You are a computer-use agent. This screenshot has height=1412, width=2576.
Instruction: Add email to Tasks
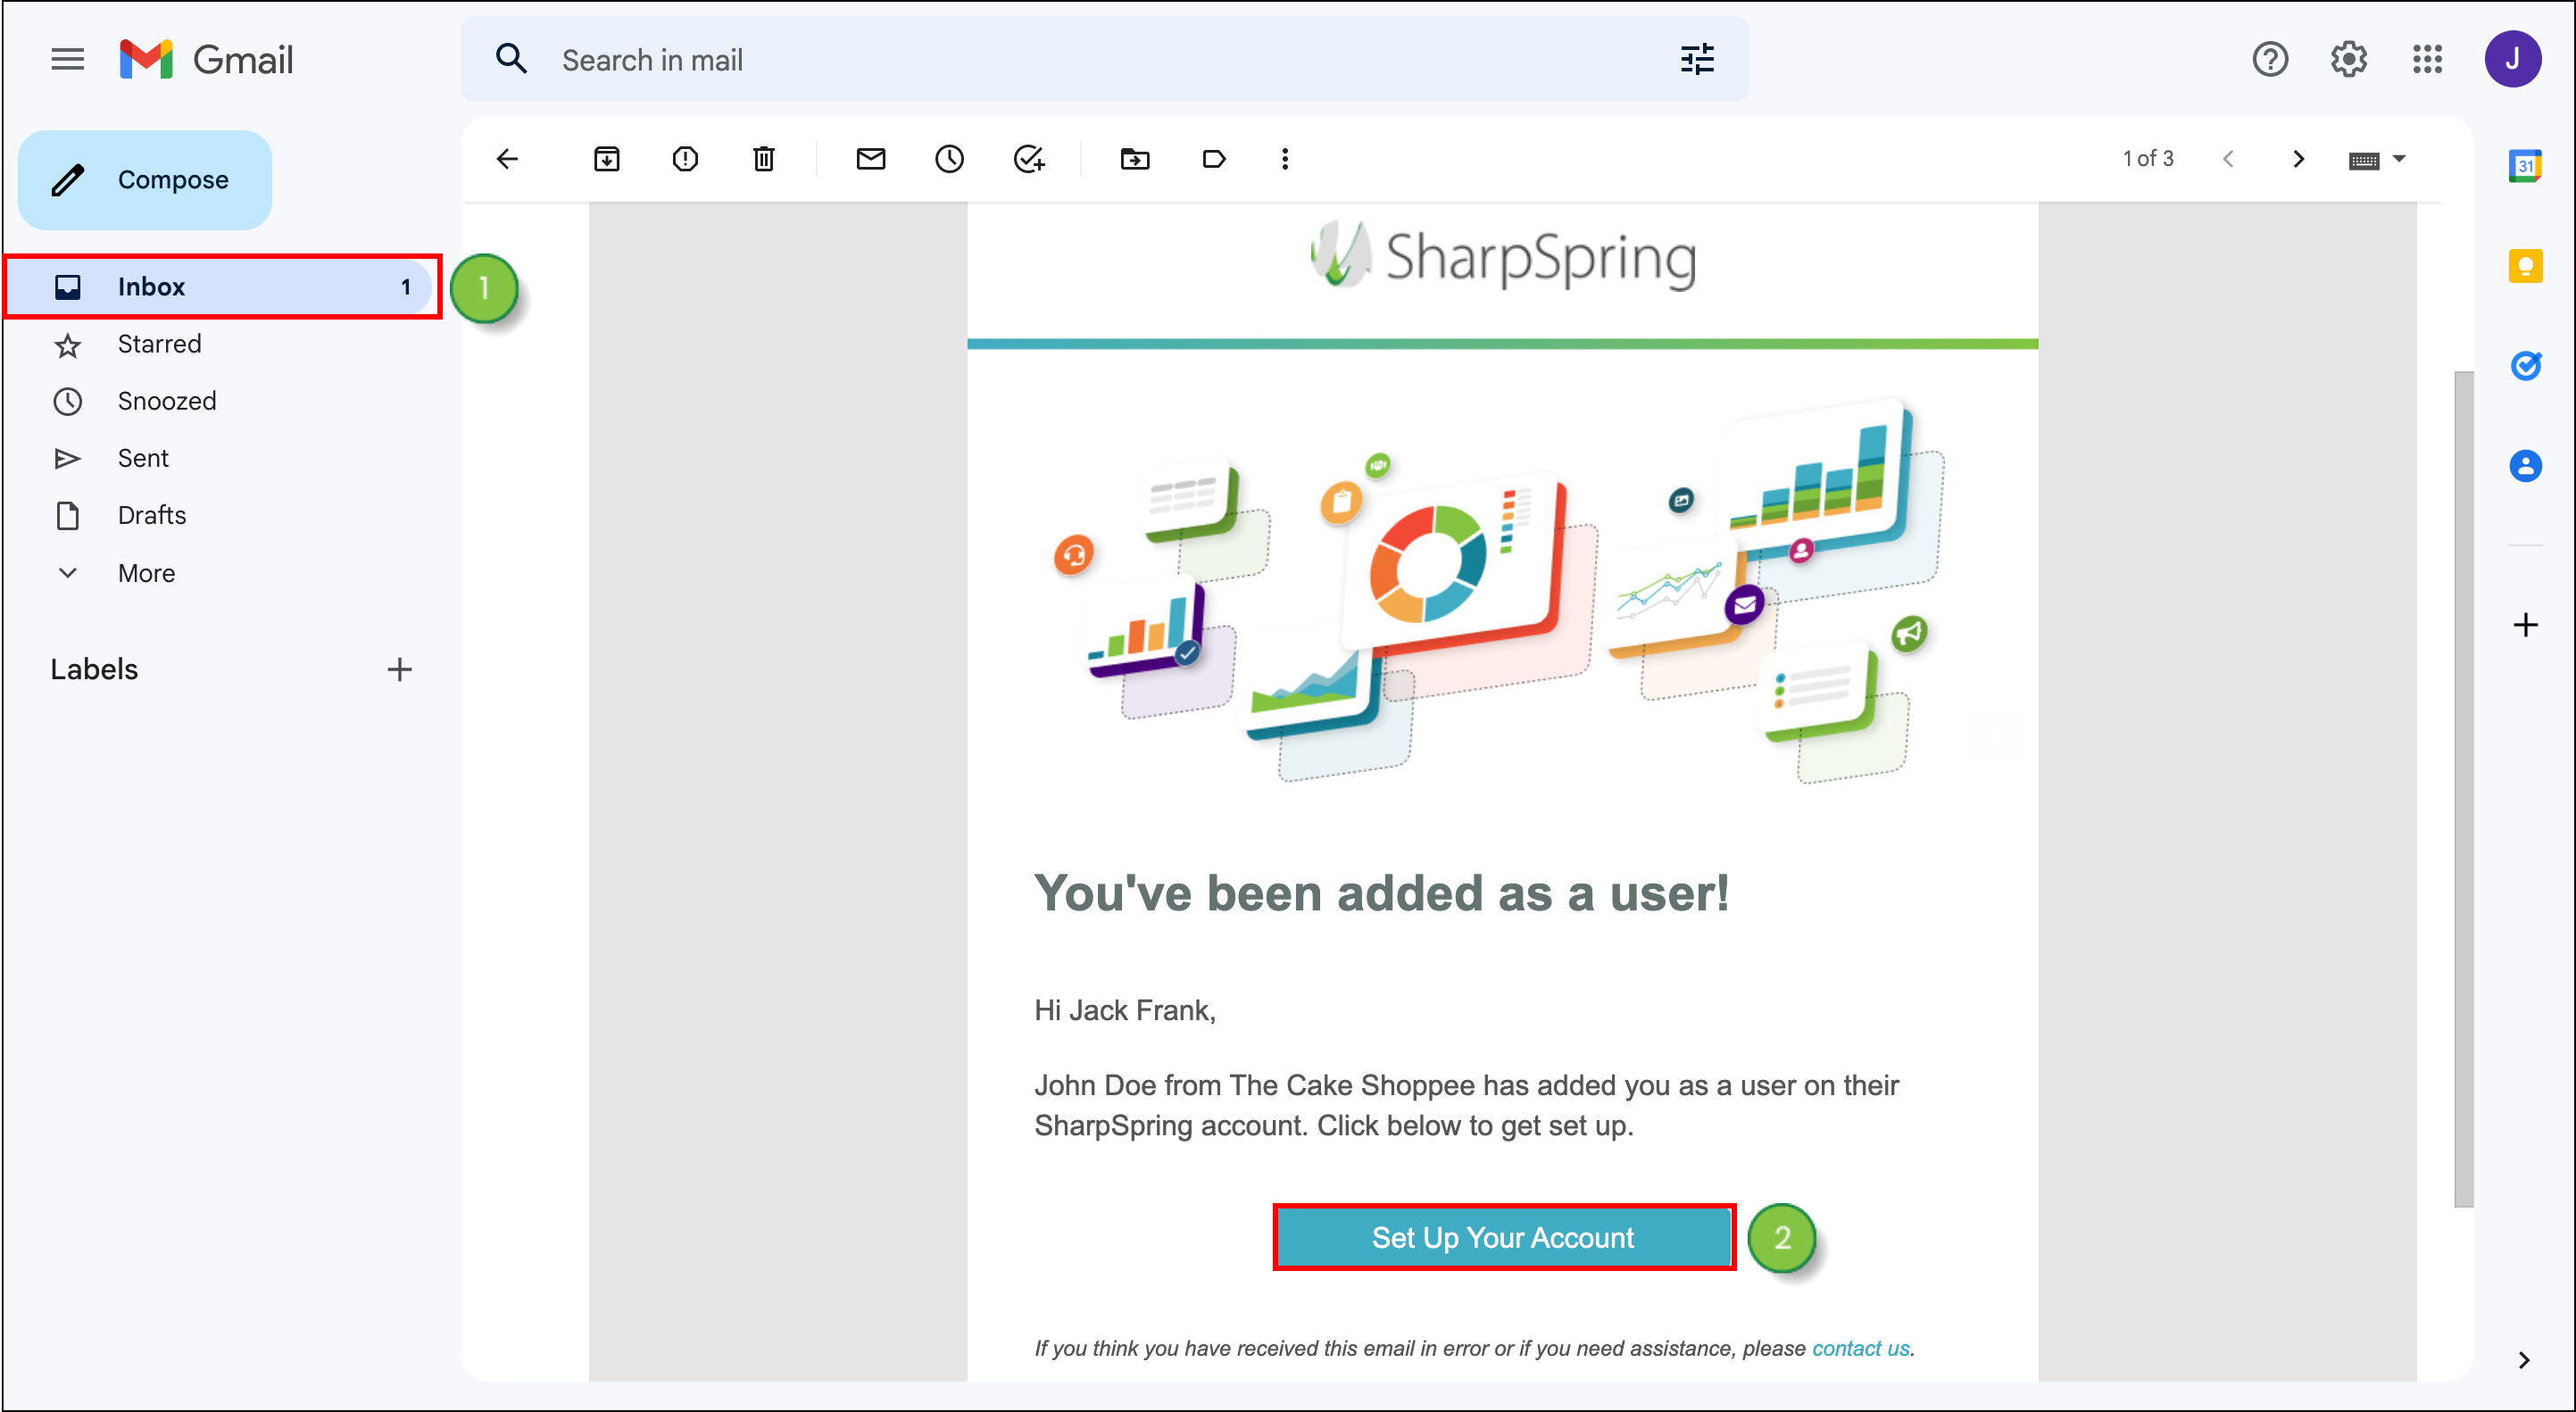pos(1028,159)
